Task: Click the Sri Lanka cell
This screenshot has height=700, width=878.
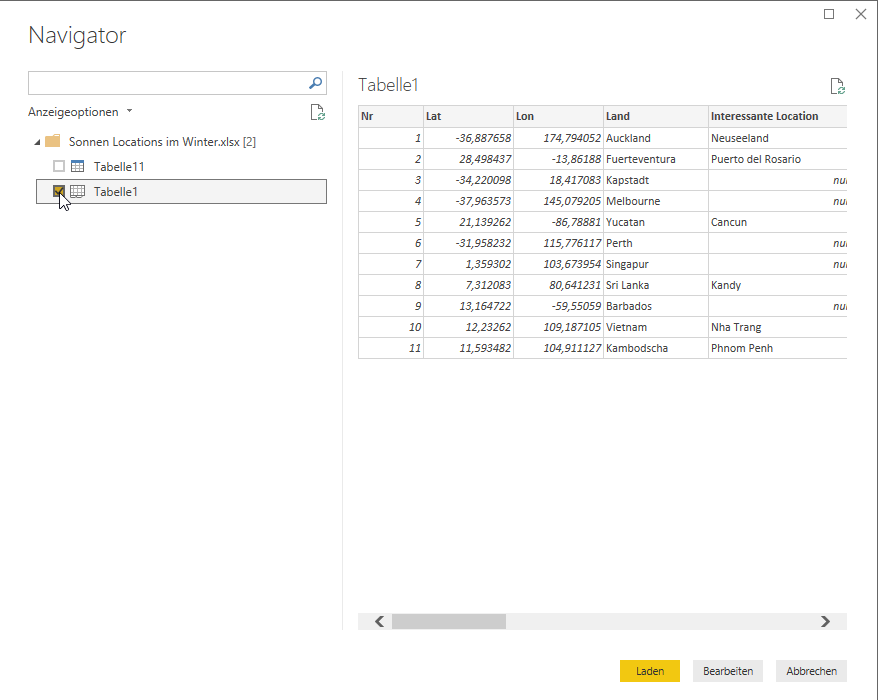Action: [x=656, y=285]
